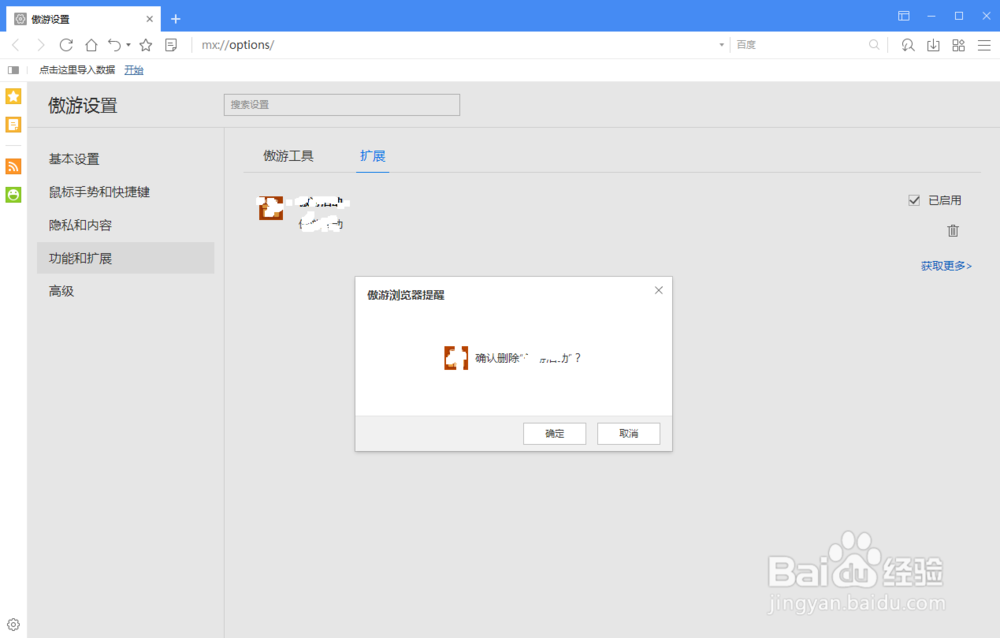Click the 百度 search box
Viewport: 1000px width, 638px height.
[799, 45]
